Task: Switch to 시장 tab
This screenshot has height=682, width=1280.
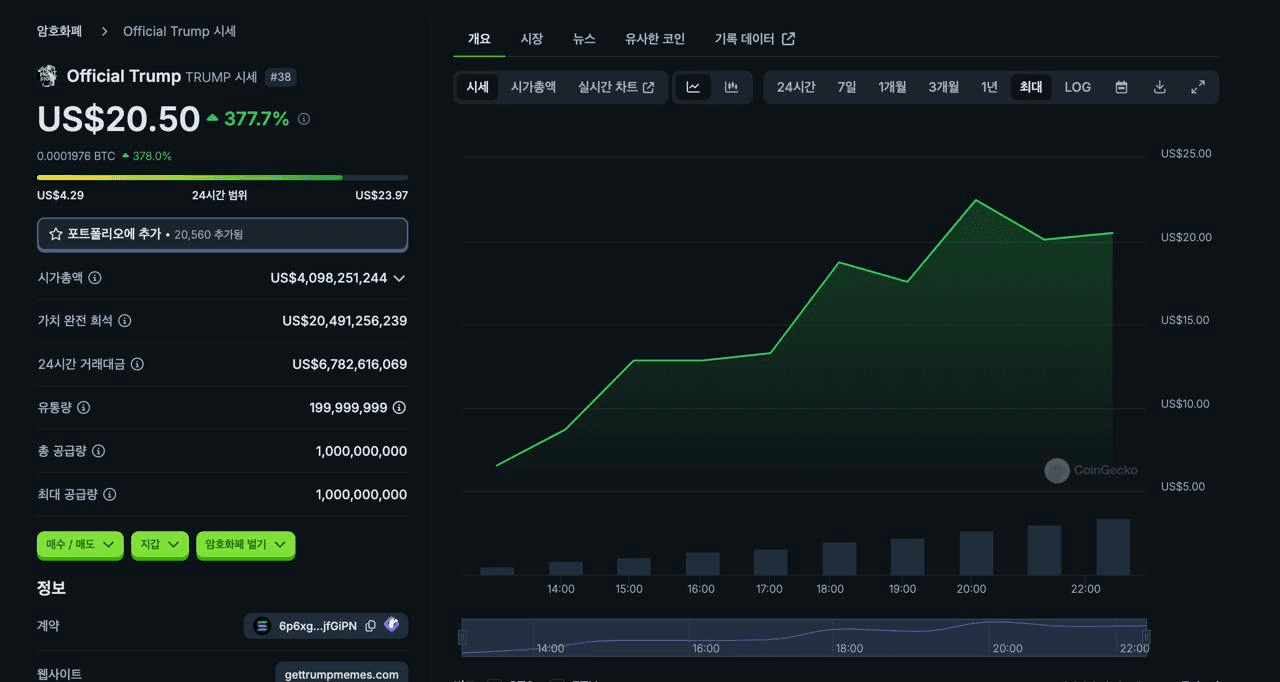Action: coord(531,39)
